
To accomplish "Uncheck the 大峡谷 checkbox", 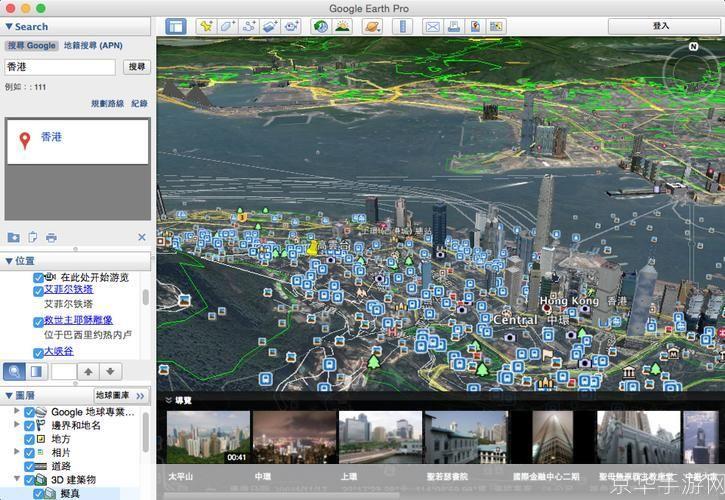I will 38,353.
